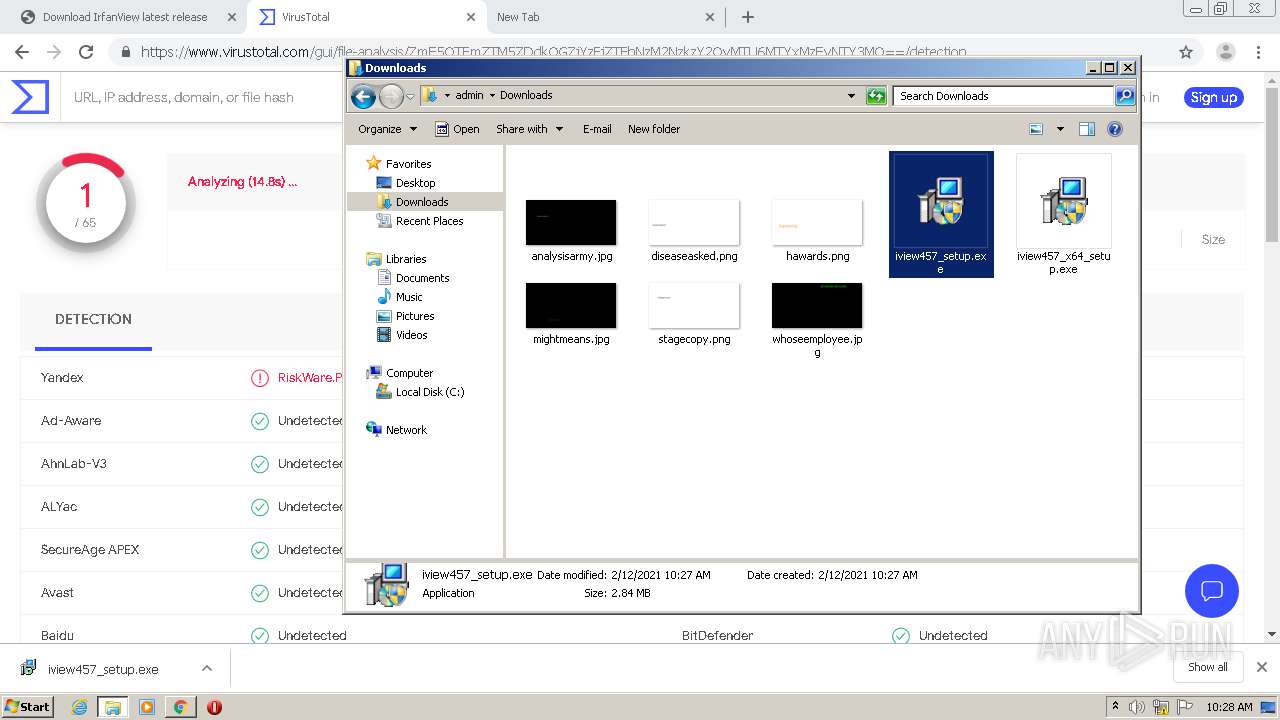Open a new Chrome tab with plus
Screen dimensions: 1280x720
point(747,17)
